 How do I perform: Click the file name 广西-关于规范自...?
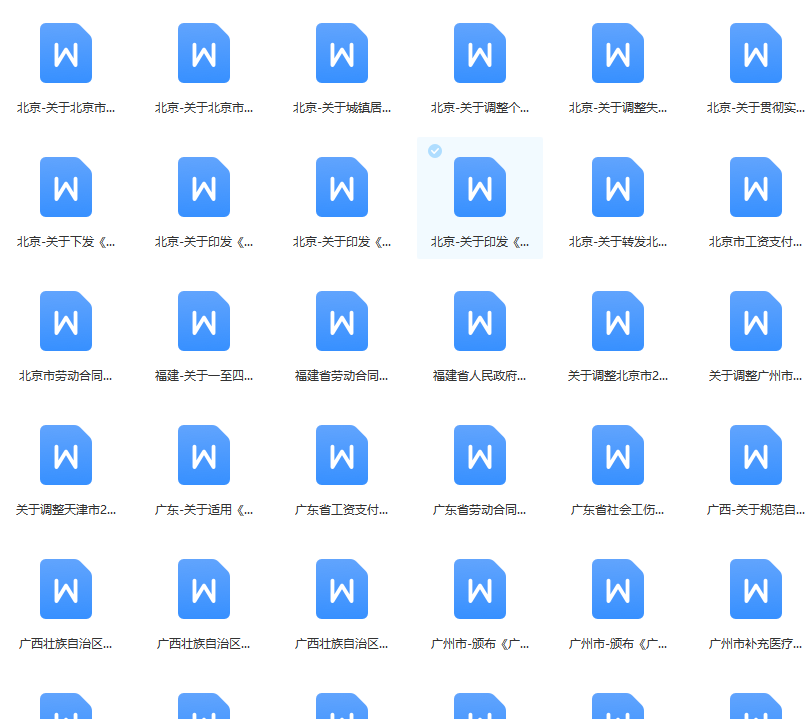(755, 510)
